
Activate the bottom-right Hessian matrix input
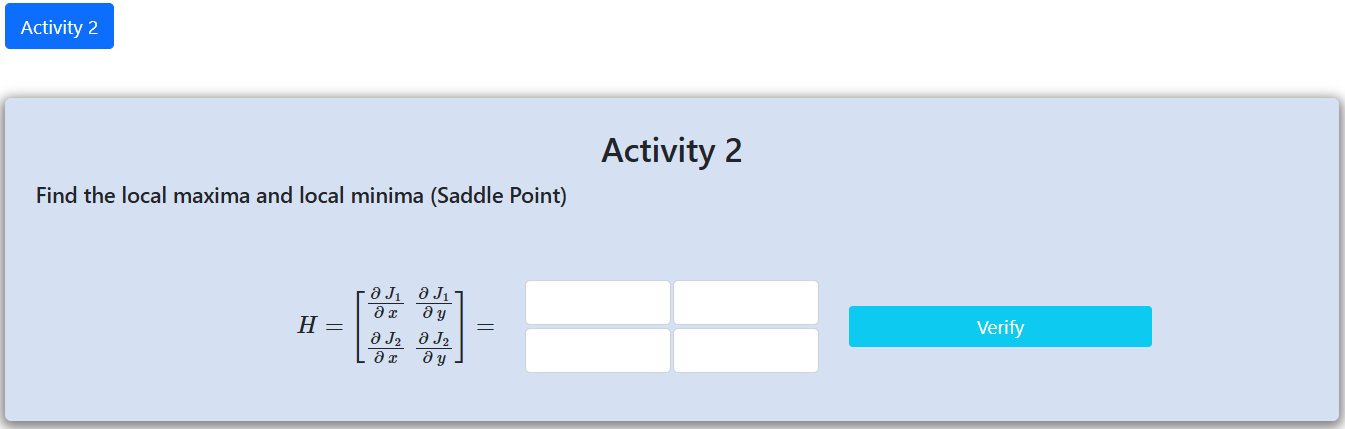pyautogui.click(x=745, y=350)
